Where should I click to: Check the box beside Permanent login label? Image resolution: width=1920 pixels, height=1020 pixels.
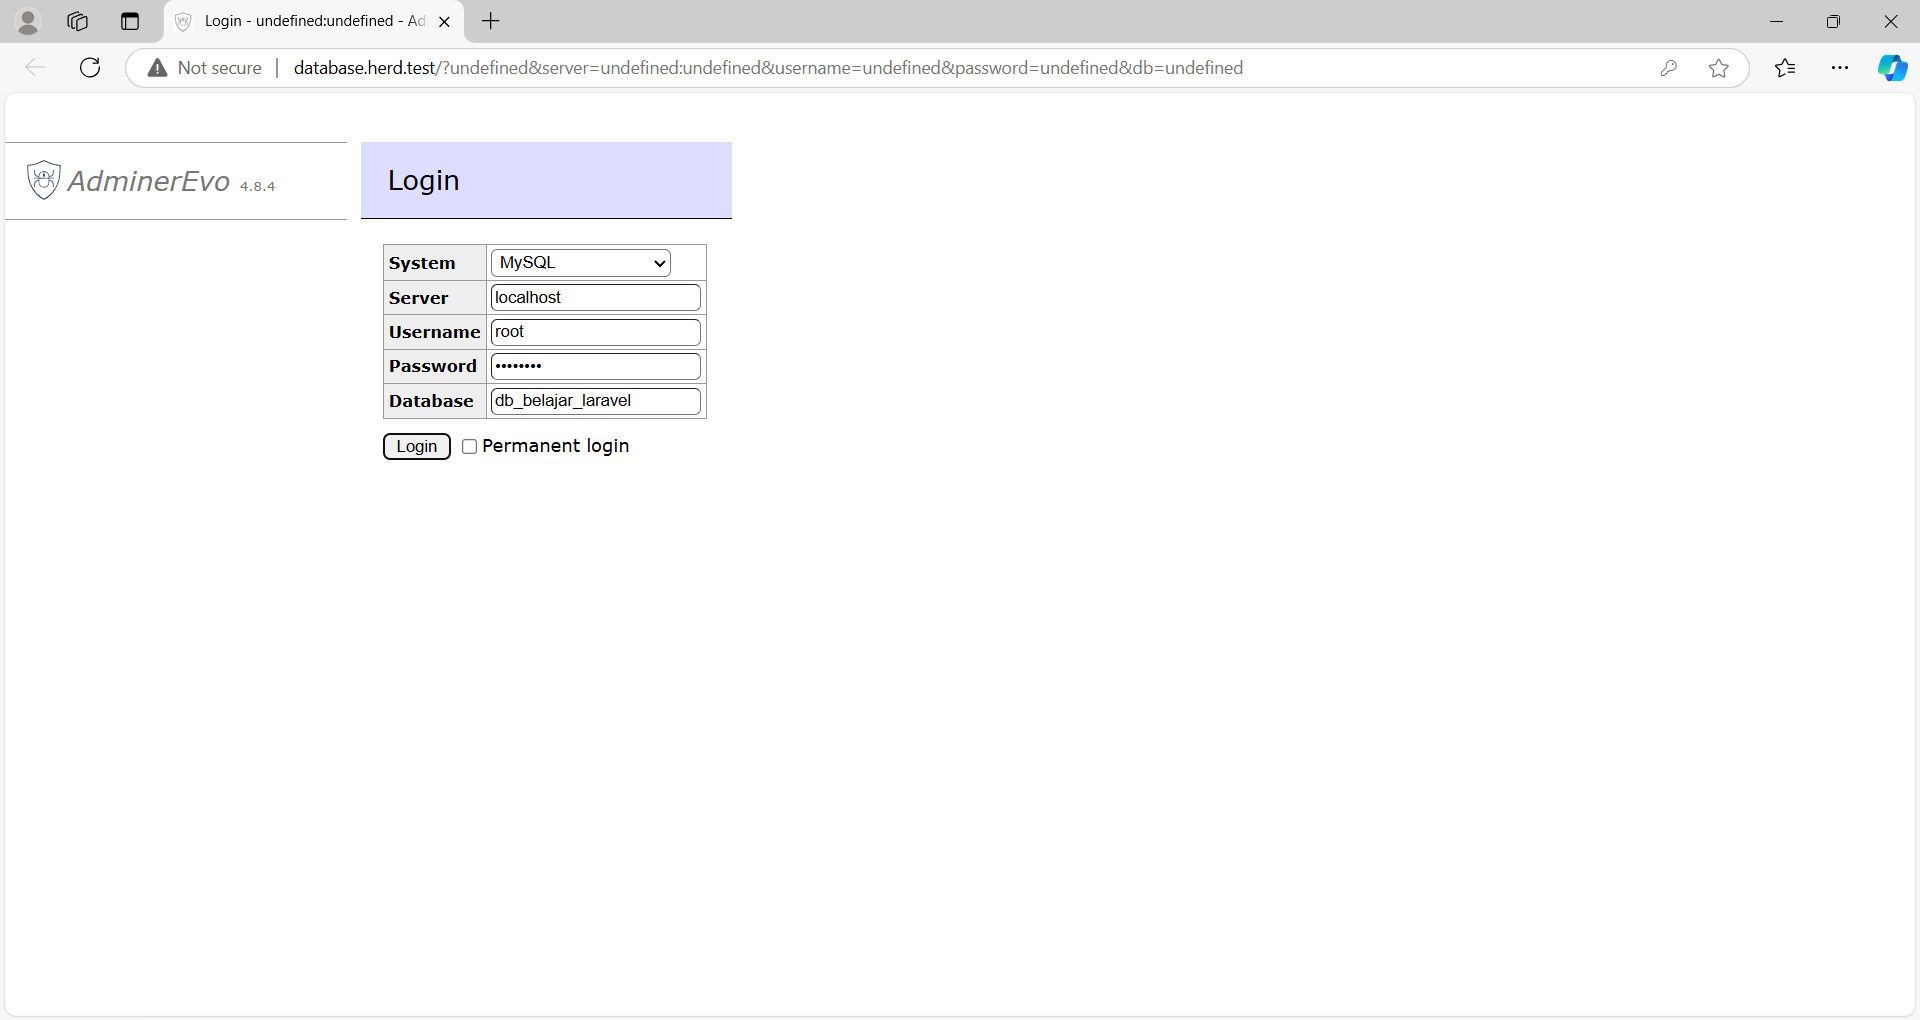470,447
